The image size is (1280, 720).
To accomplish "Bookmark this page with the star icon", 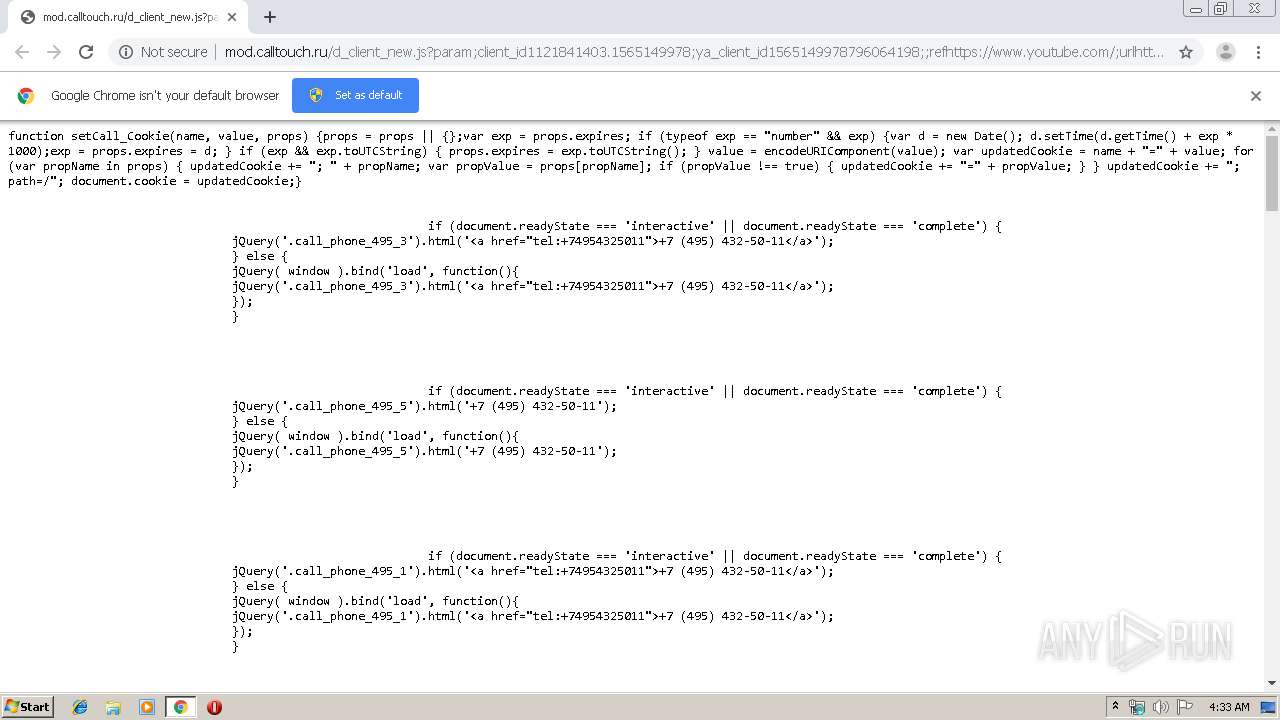I will point(1186,52).
